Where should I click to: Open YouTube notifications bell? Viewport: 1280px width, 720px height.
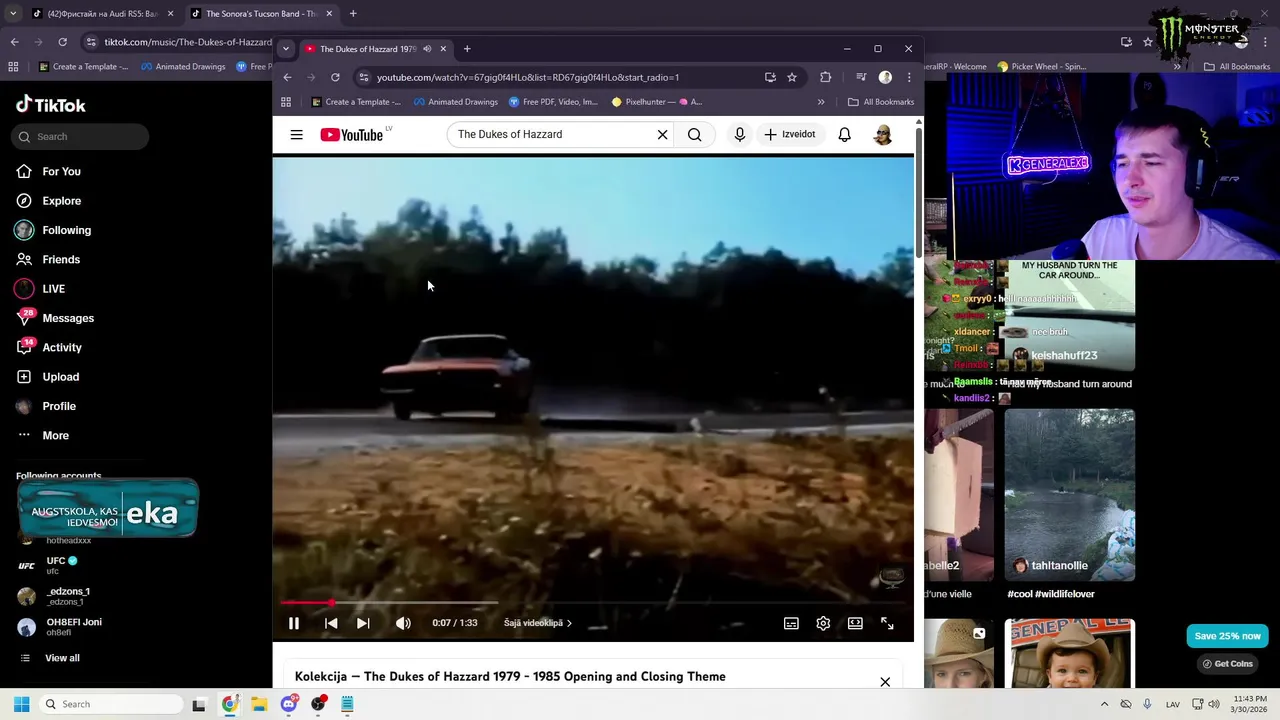tap(844, 134)
